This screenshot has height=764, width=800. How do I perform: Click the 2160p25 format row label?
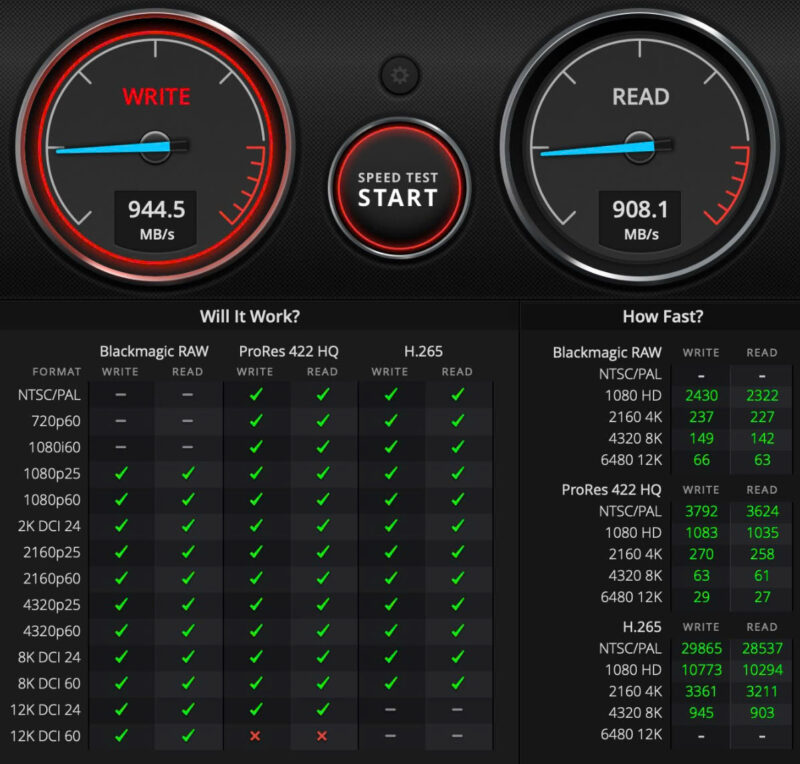52,552
